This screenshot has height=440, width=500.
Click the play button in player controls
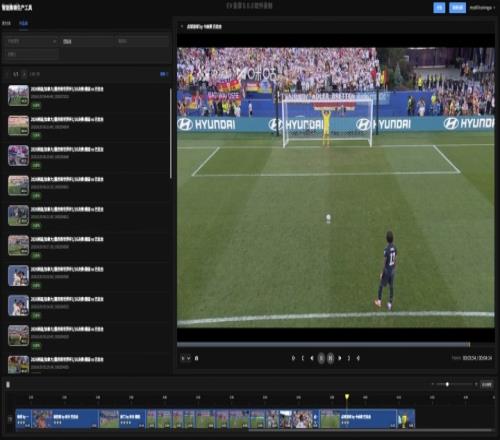point(321,358)
